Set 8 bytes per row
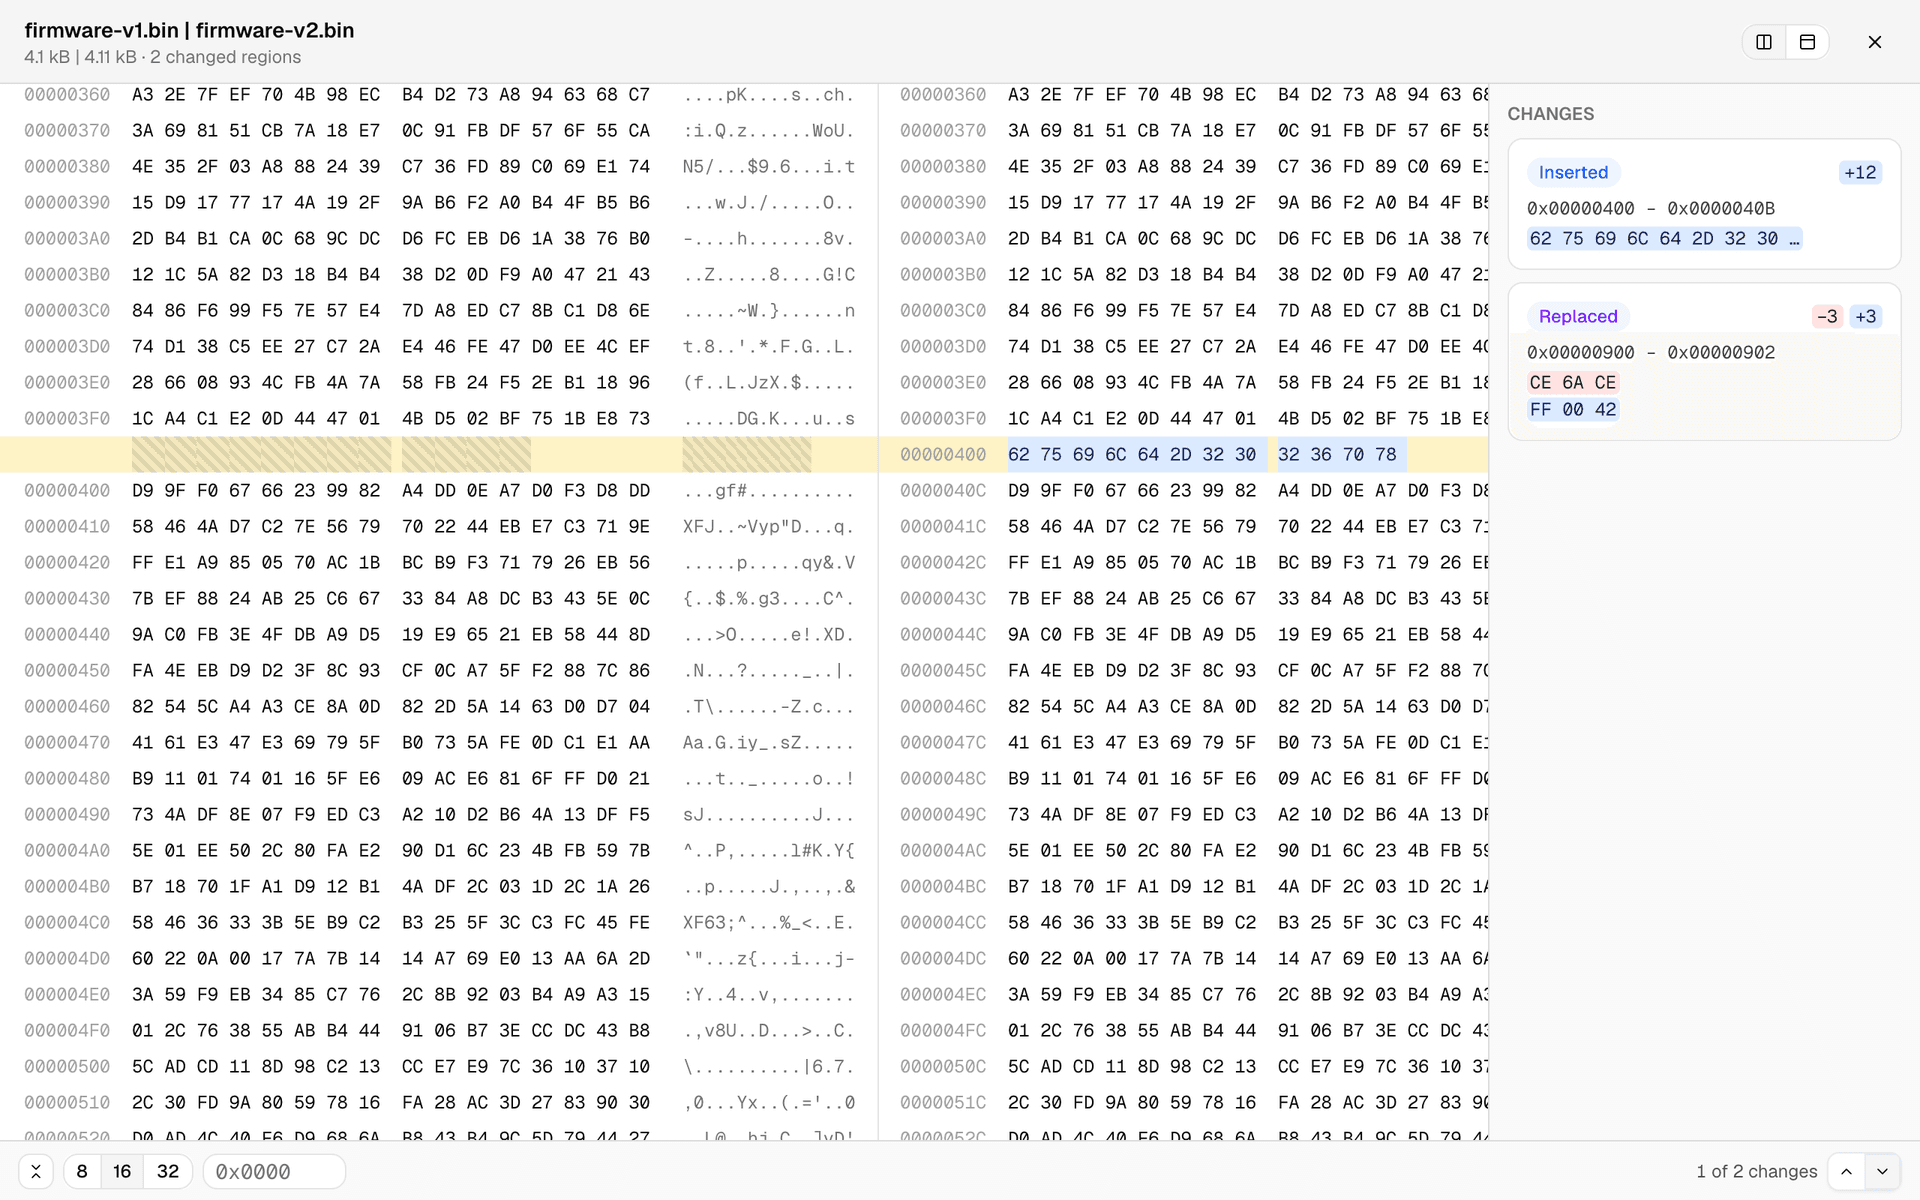Screen dimensions: 1920x1200 pyautogui.click(x=82, y=1171)
